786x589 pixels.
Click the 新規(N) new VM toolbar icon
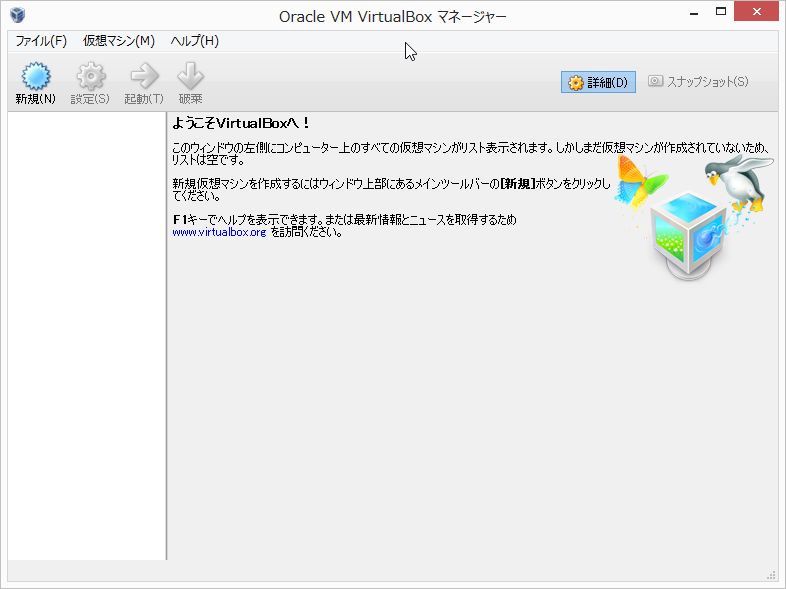coord(36,76)
